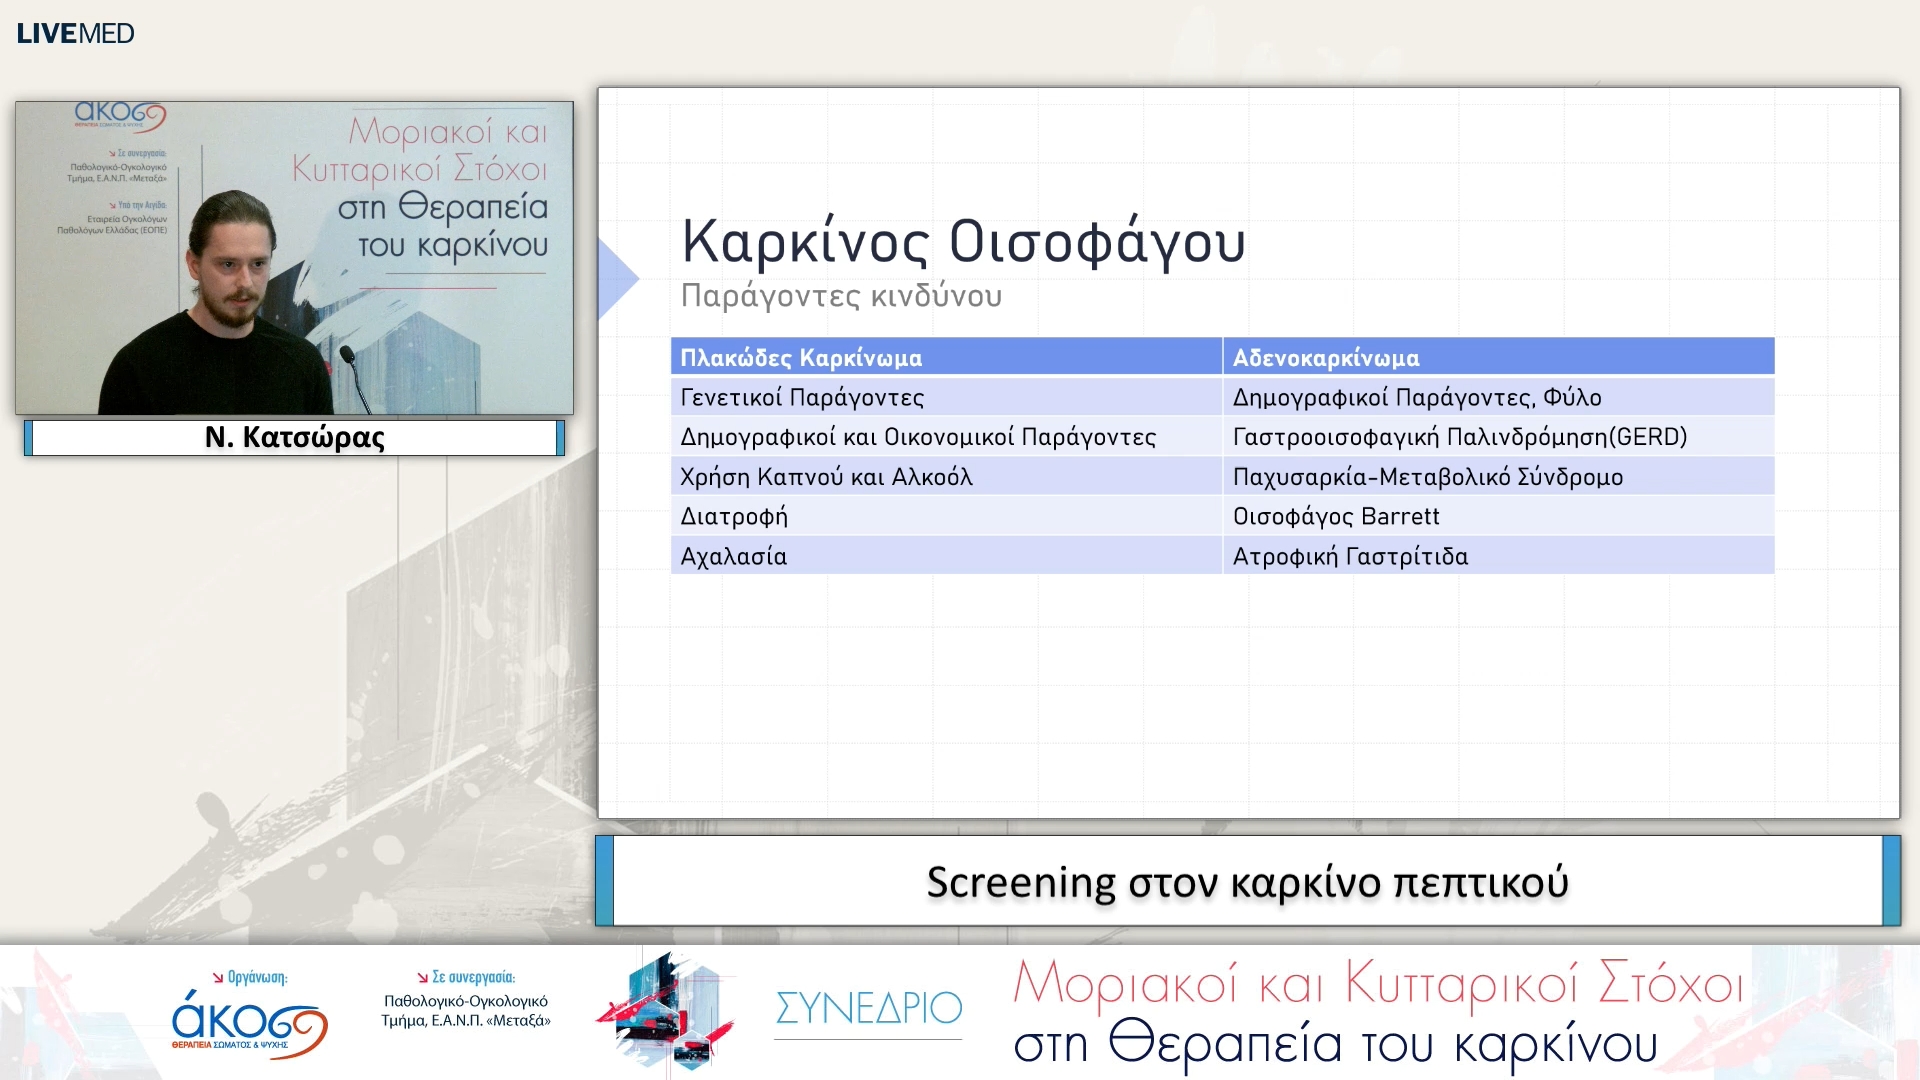Expand the 'Οισοφάγος Barrett' table entry
Screen dimensions: 1920x1080
[x=1337, y=516]
